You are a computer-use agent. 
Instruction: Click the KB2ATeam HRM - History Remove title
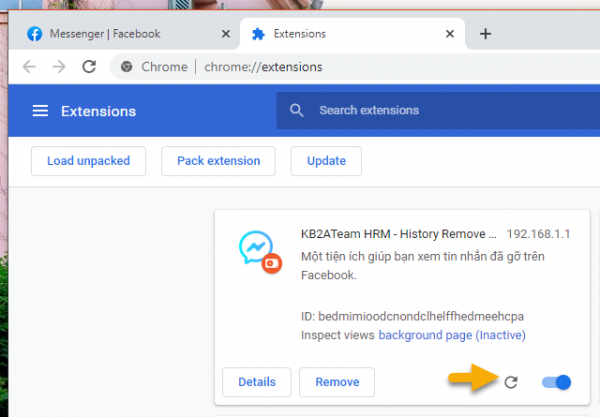[398, 234]
